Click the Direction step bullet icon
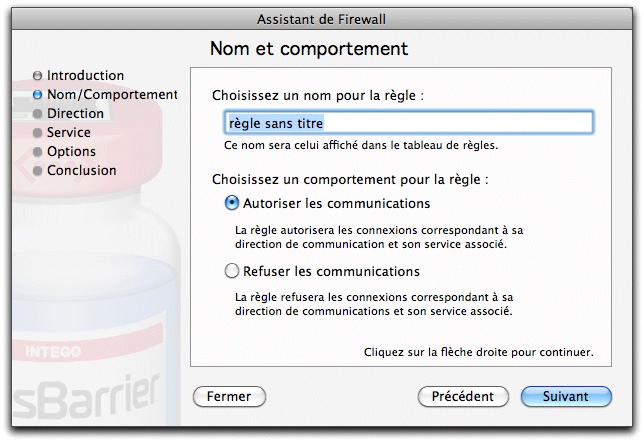This screenshot has height=442, width=644. click(37, 114)
